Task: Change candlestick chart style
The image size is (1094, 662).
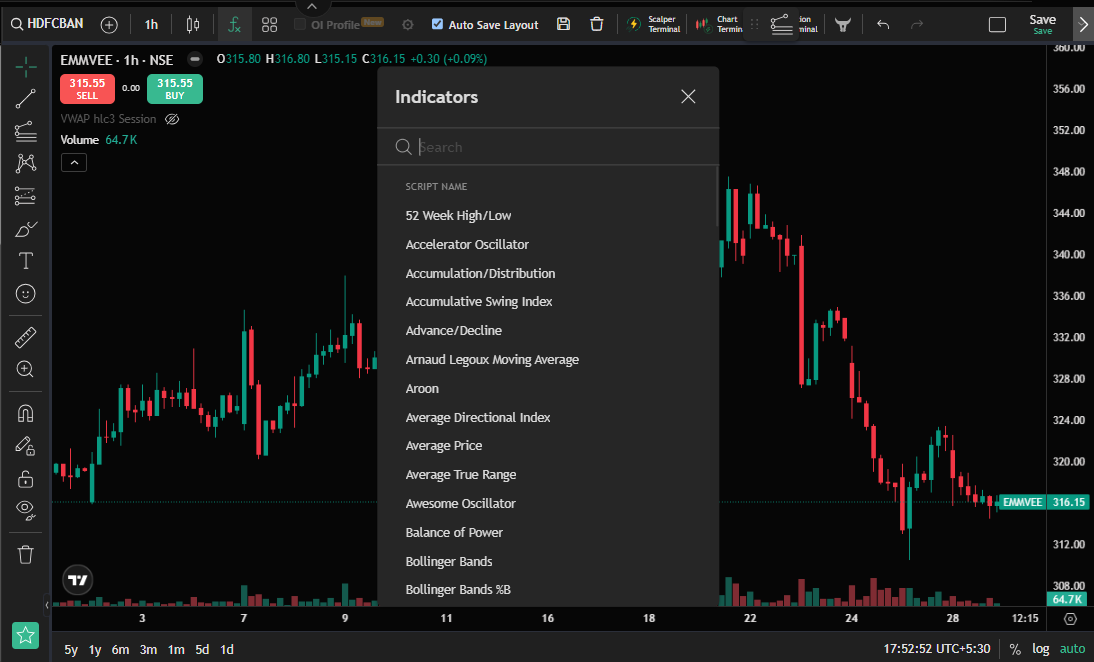Action: coord(193,25)
